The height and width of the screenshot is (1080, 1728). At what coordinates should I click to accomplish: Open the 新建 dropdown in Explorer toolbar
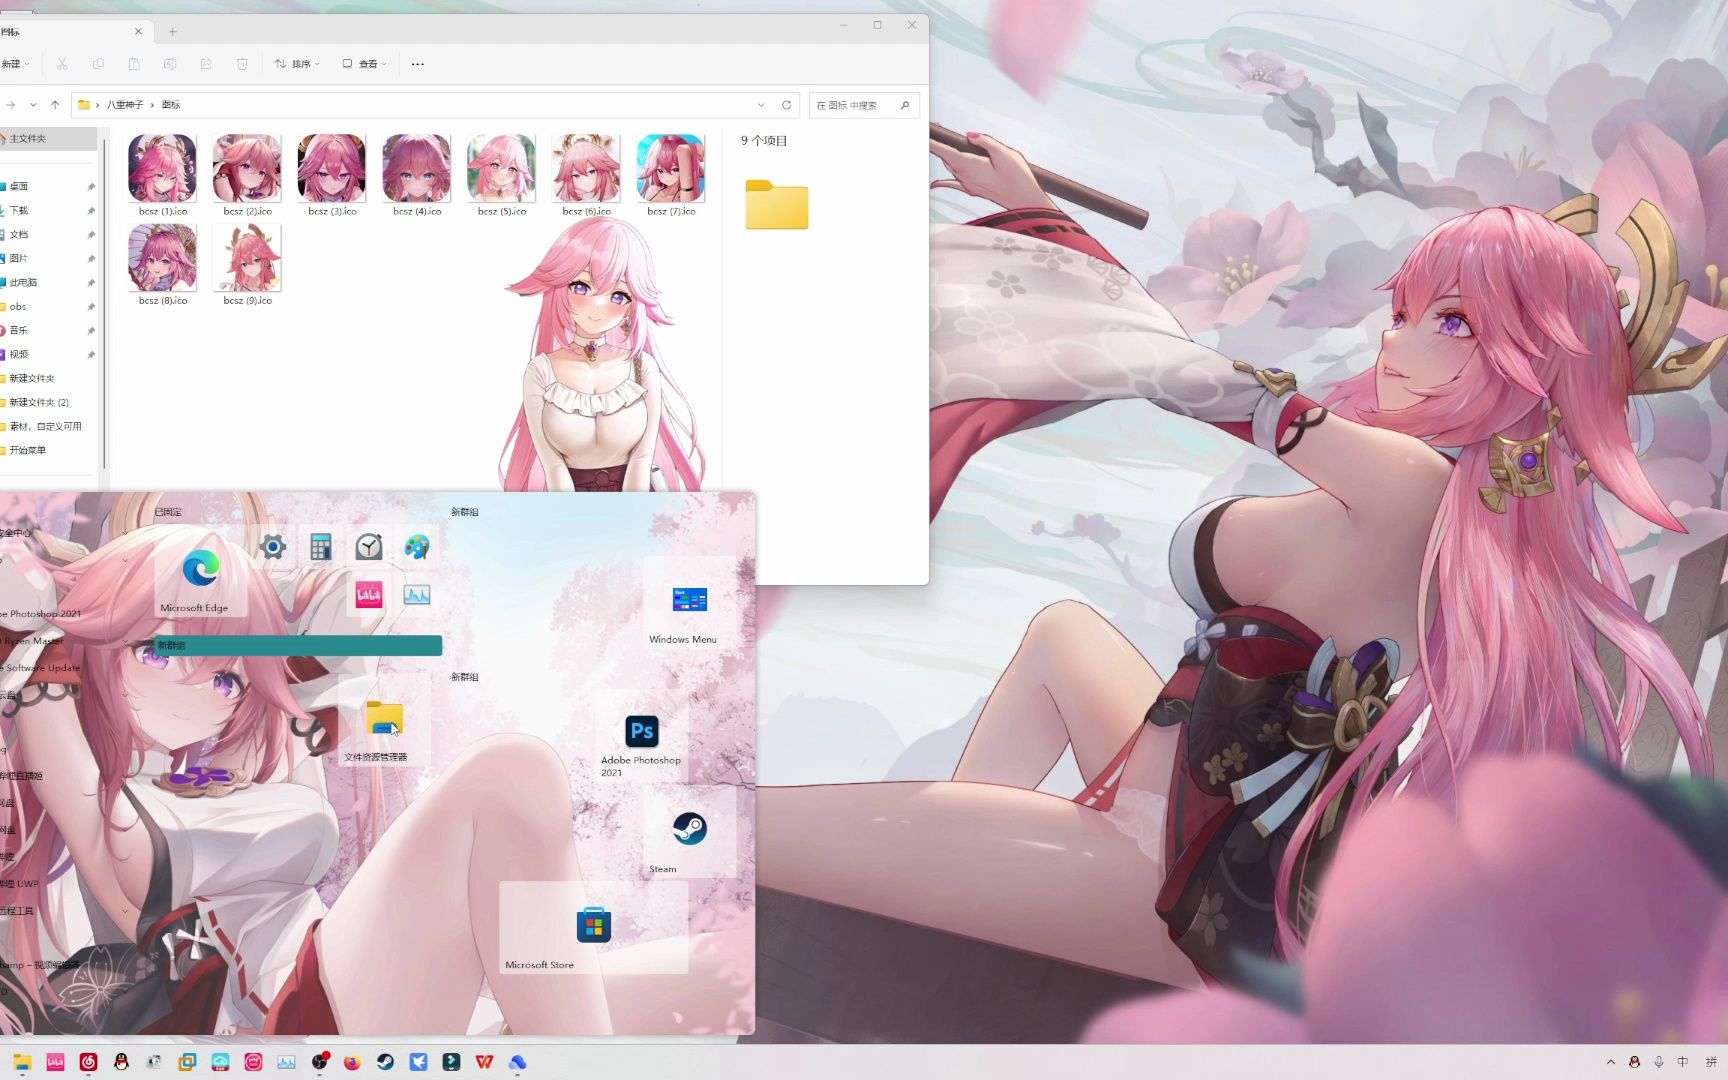coord(15,64)
